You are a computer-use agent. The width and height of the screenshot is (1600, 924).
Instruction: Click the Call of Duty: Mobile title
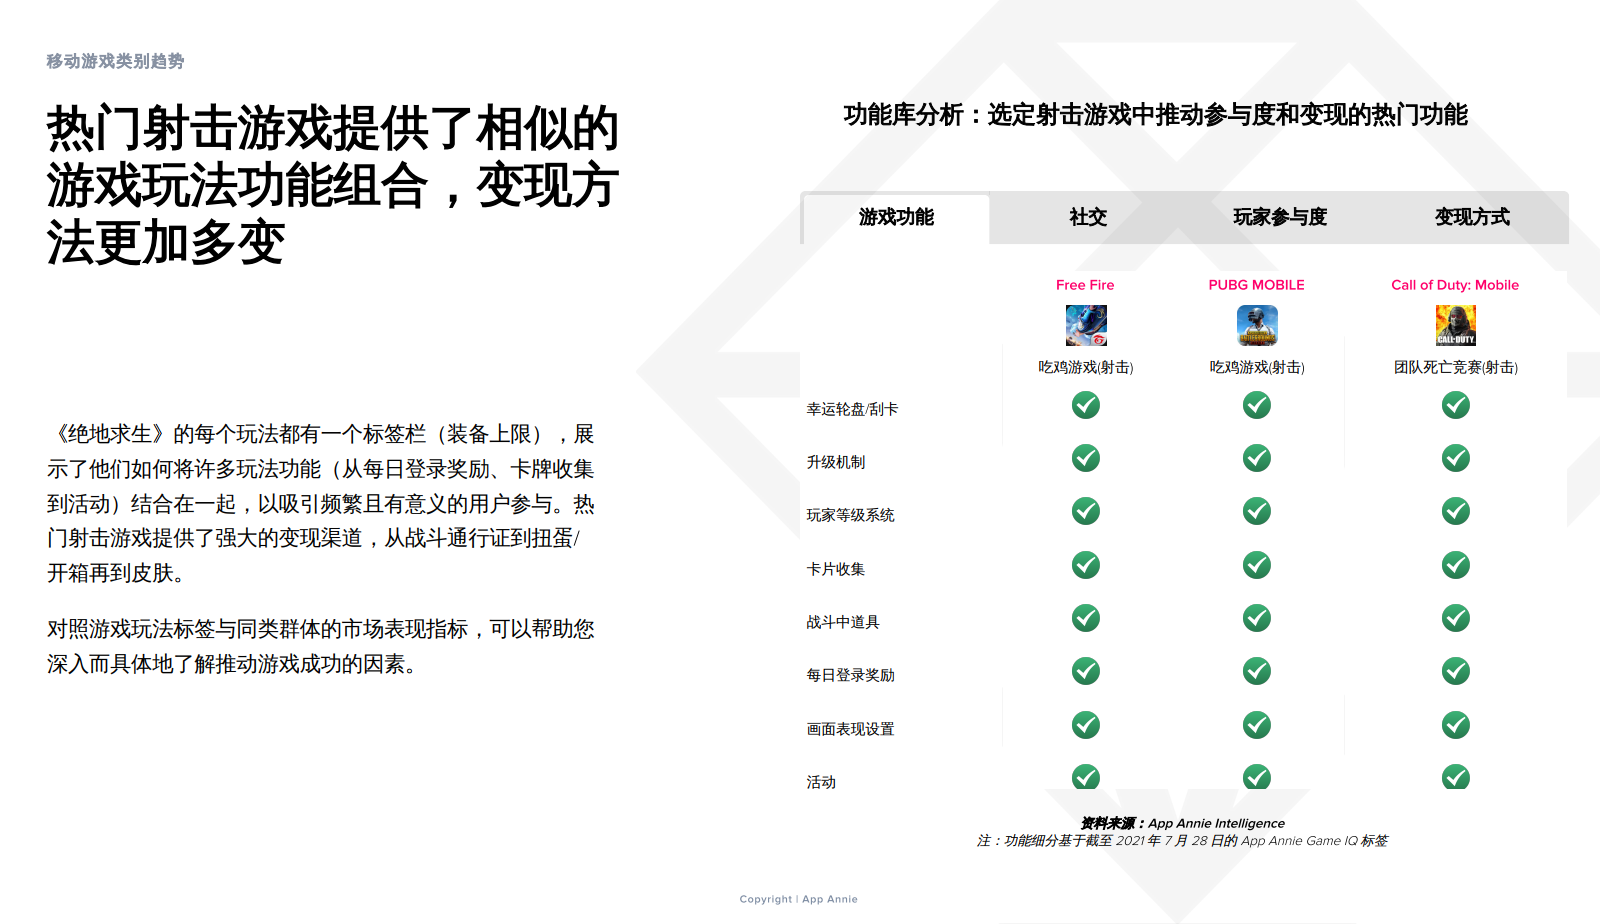tap(1454, 285)
